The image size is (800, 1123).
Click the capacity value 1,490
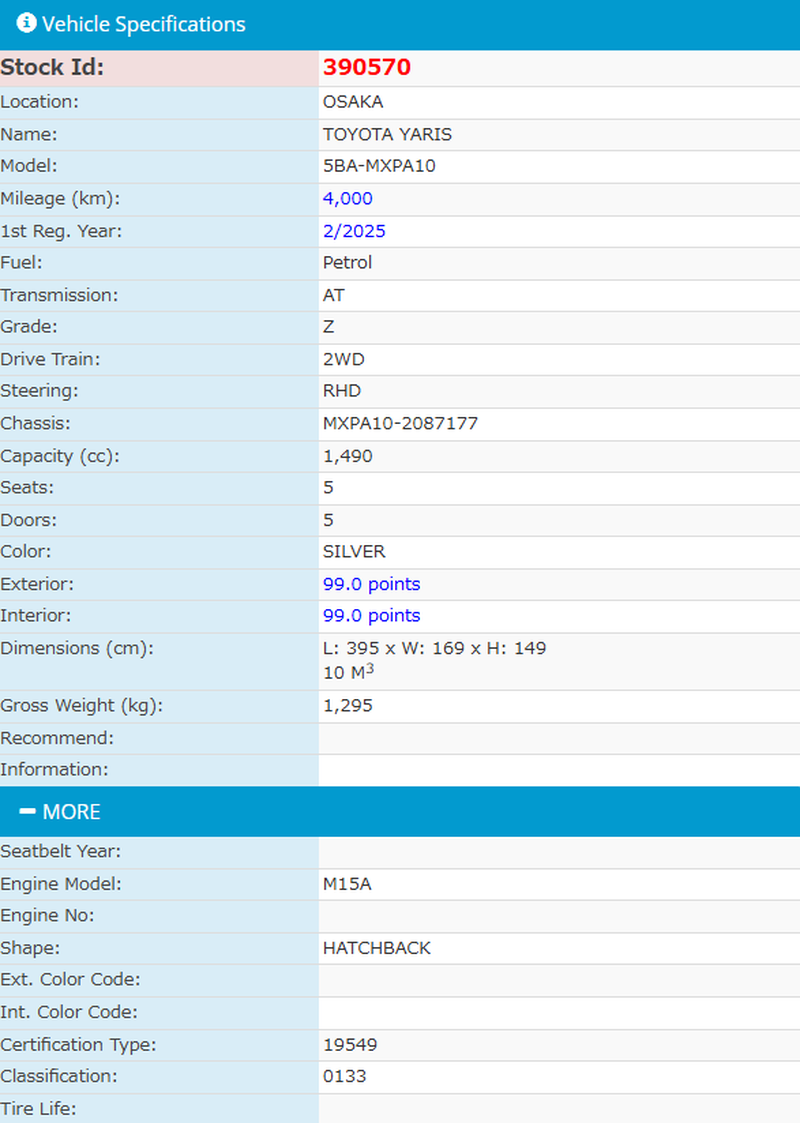pos(347,456)
